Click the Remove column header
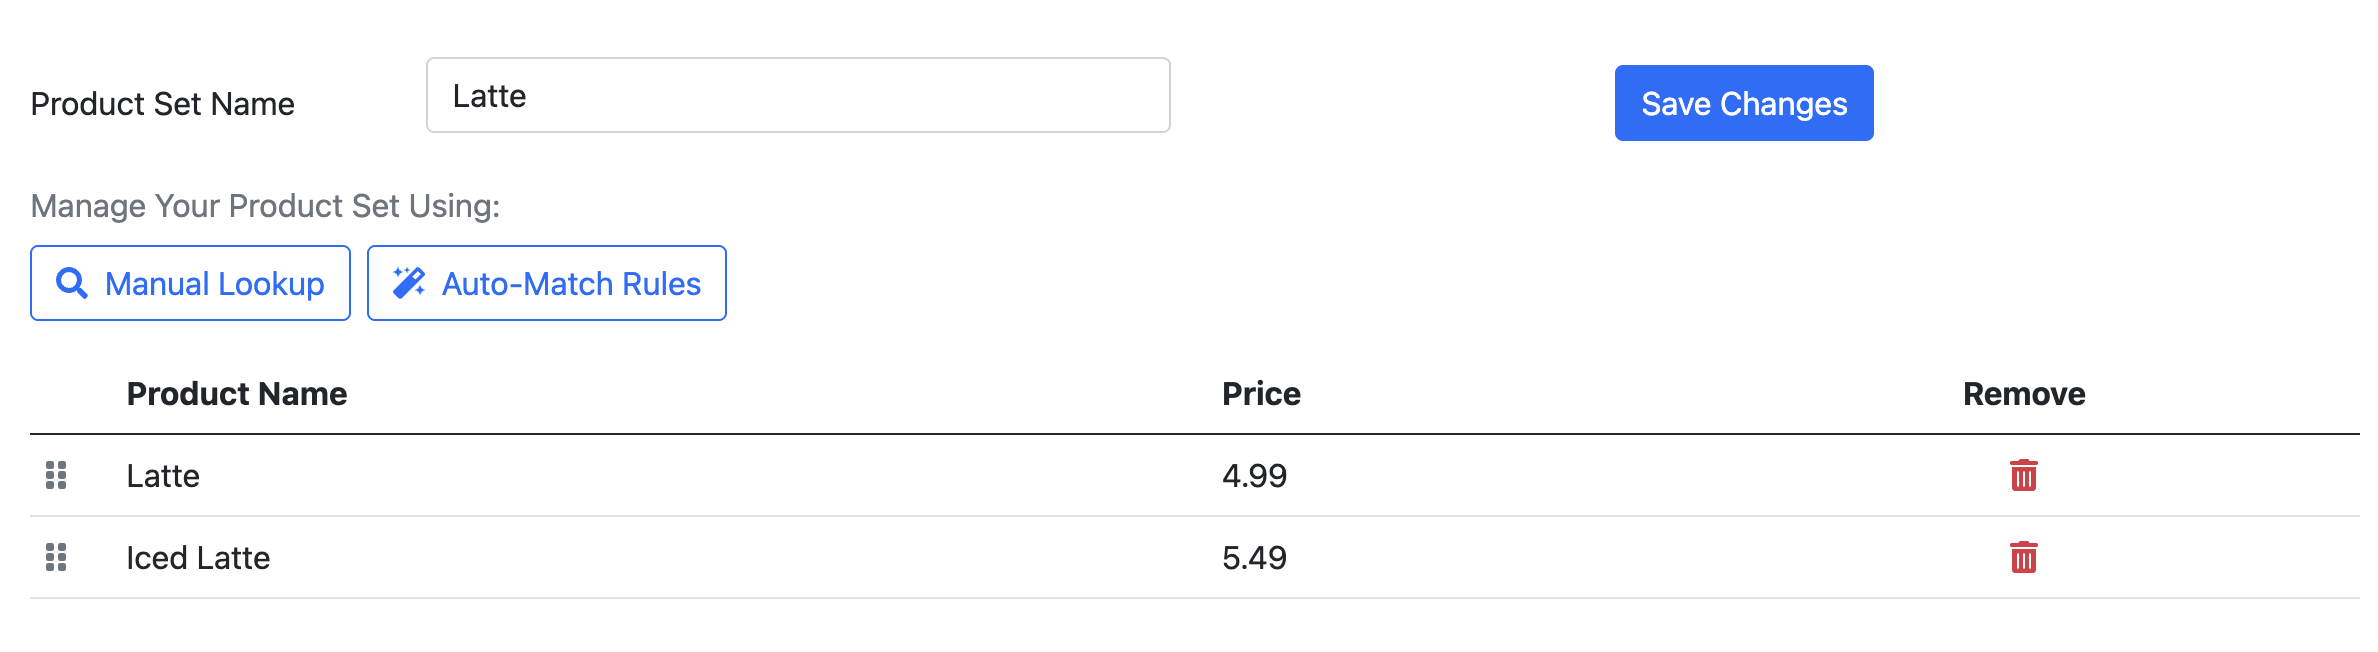The width and height of the screenshot is (2378, 652). (2023, 394)
